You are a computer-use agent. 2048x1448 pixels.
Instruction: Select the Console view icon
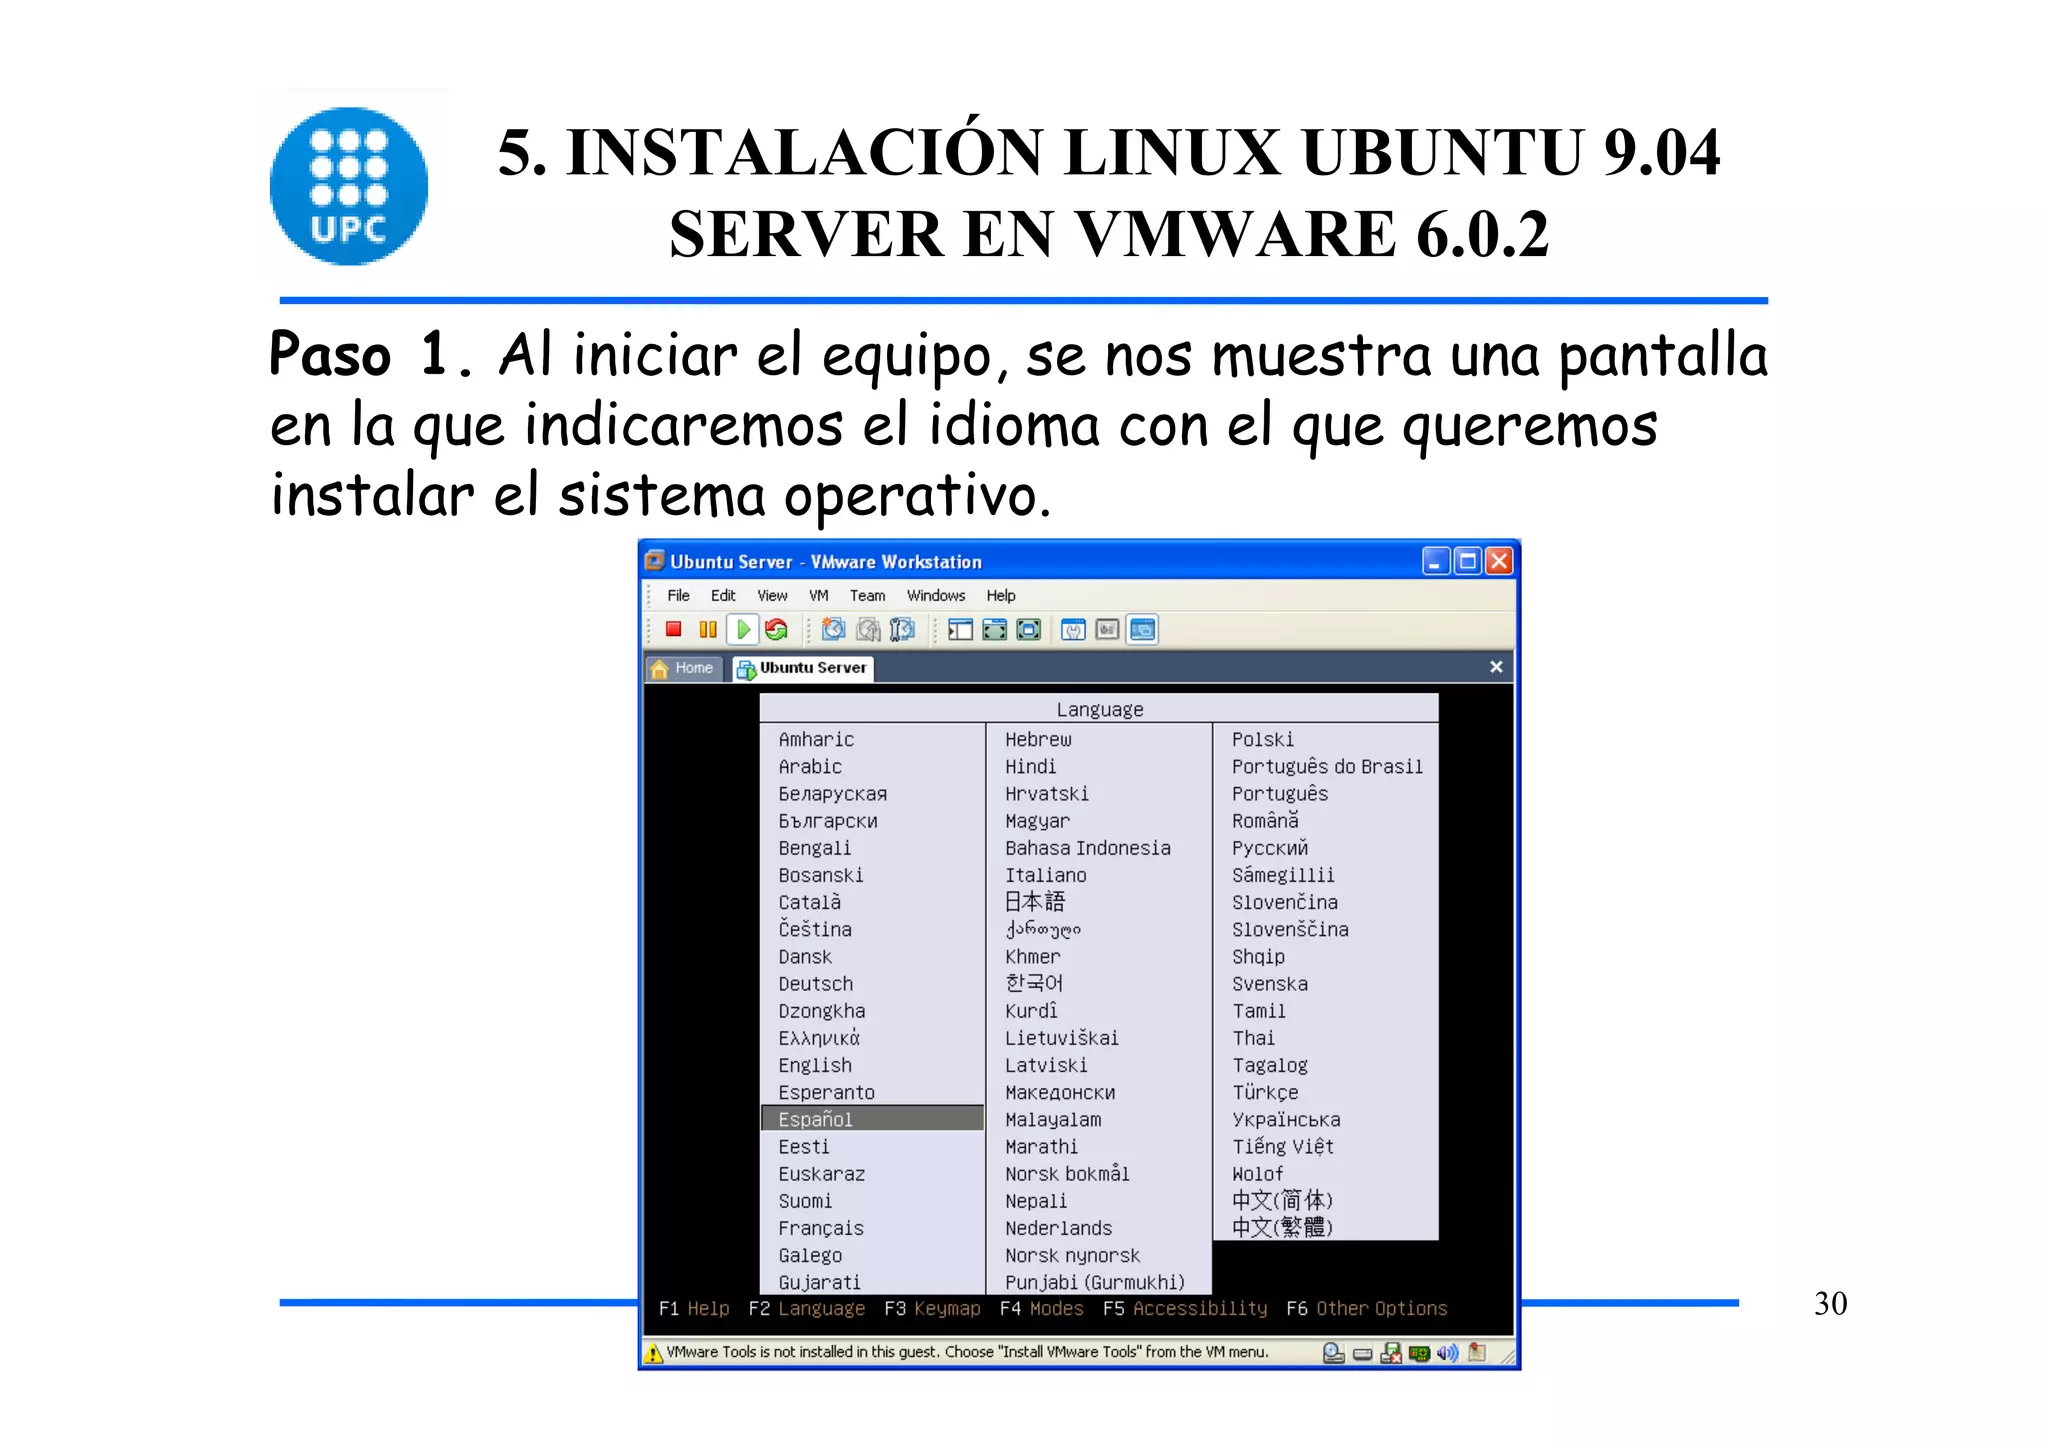click(1142, 629)
